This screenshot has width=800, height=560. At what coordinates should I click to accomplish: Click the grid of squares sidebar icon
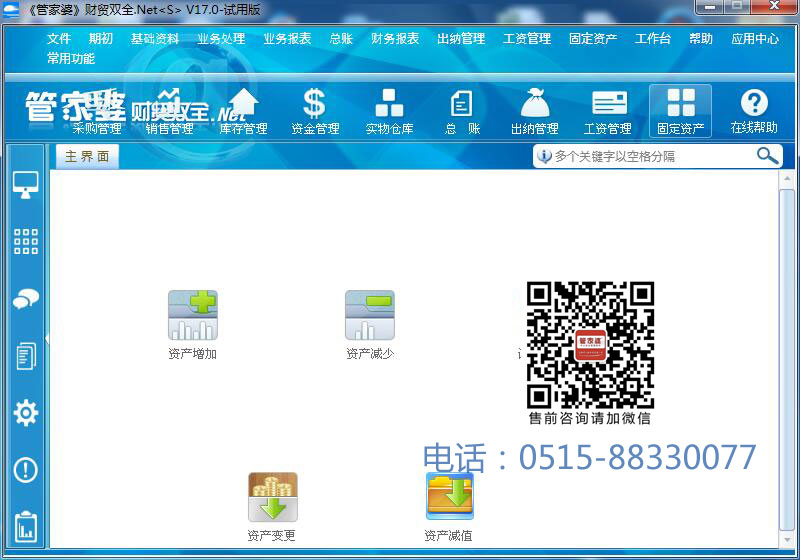click(x=26, y=241)
